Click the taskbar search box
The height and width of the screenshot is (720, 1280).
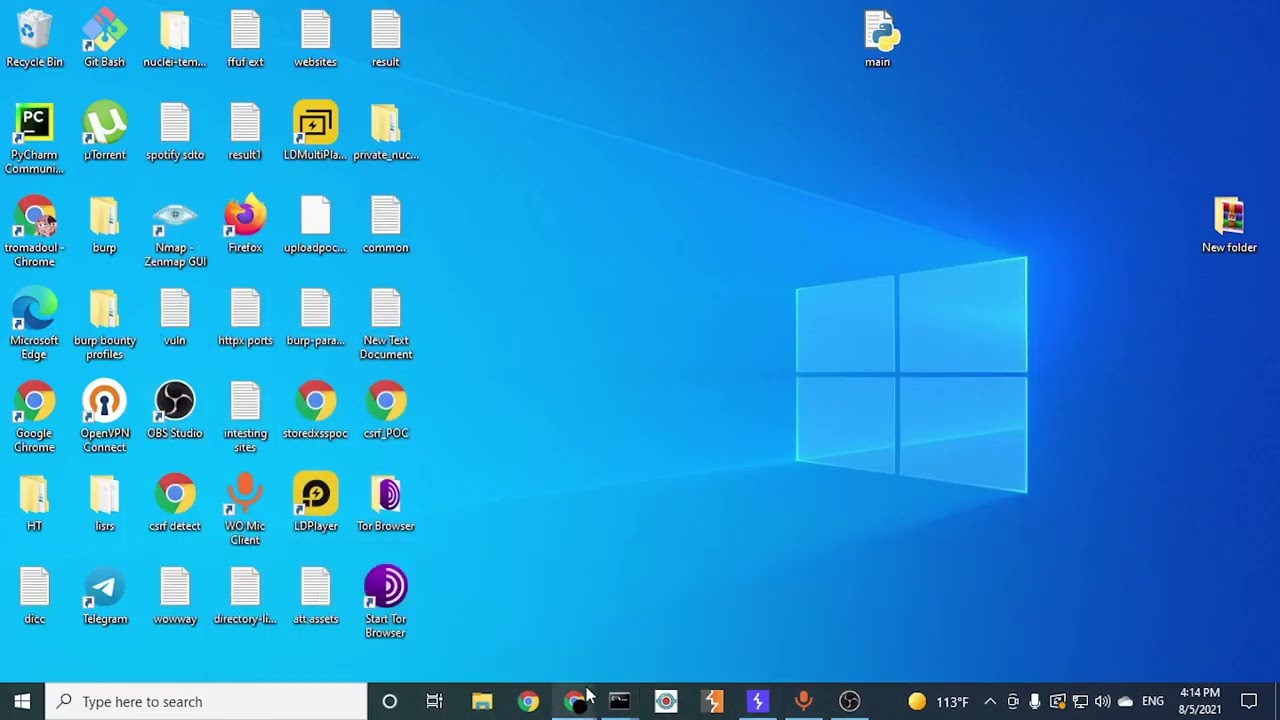point(207,701)
